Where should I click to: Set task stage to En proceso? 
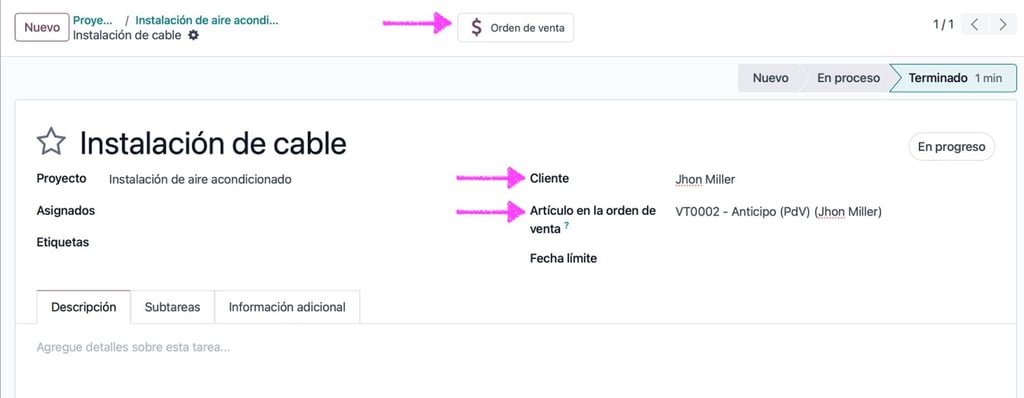click(x=848, y=78)
